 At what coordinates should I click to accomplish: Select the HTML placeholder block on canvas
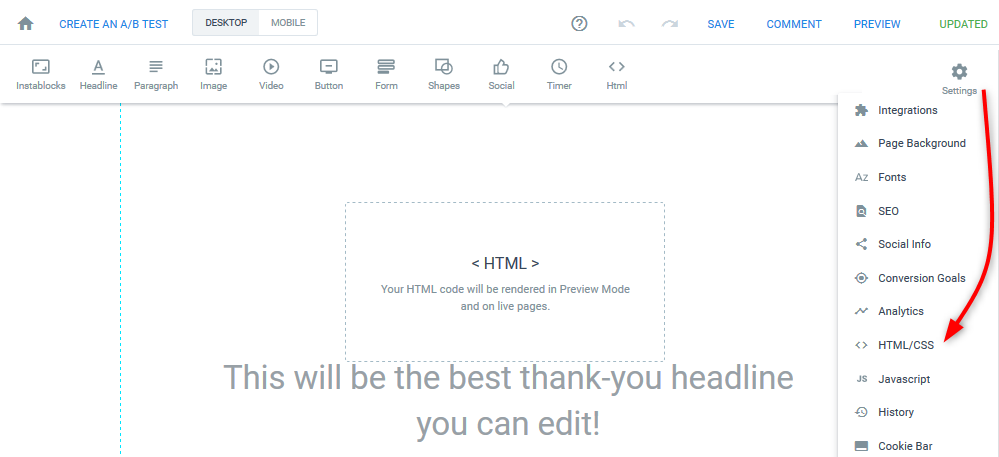click(x=505, y=281)
